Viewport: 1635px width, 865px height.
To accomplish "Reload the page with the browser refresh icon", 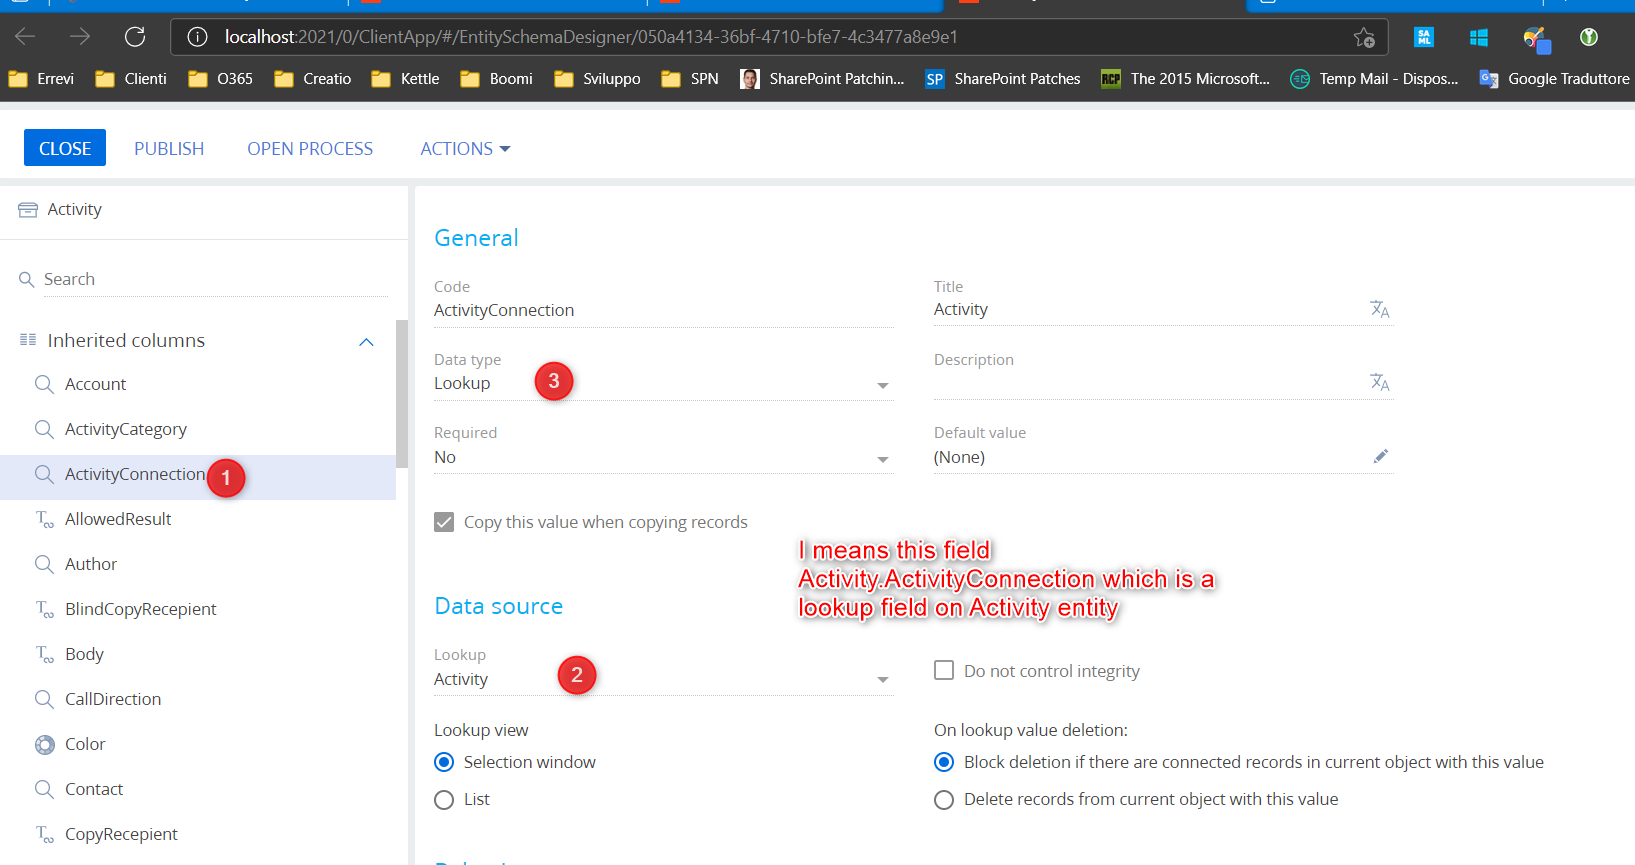I will point(135,37).
